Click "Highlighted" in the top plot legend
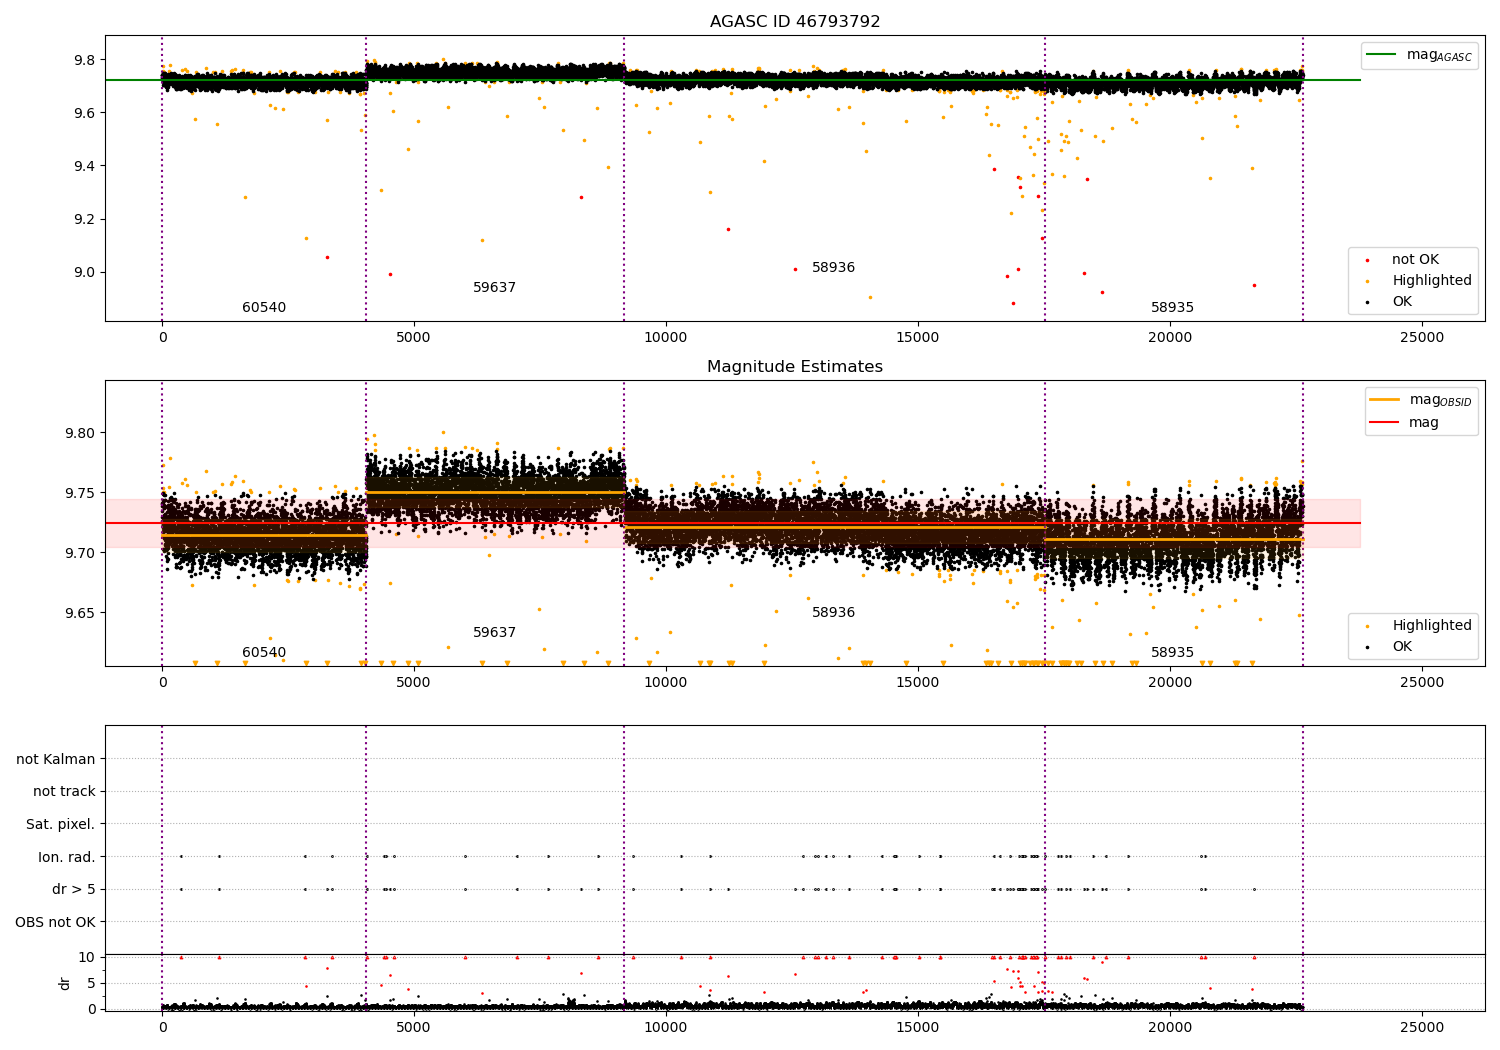1500x1050 pixels. click(x=1432, y=281)
